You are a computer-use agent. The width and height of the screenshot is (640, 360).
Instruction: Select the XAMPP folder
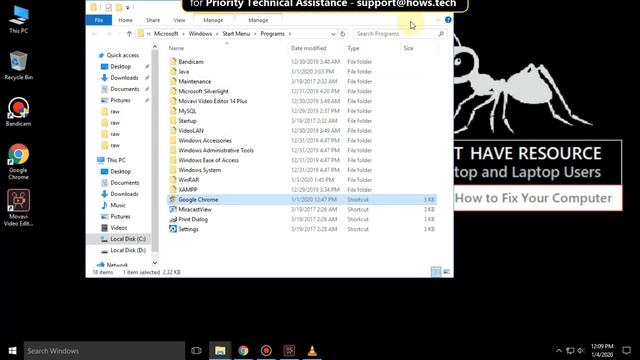click(188, 189)
